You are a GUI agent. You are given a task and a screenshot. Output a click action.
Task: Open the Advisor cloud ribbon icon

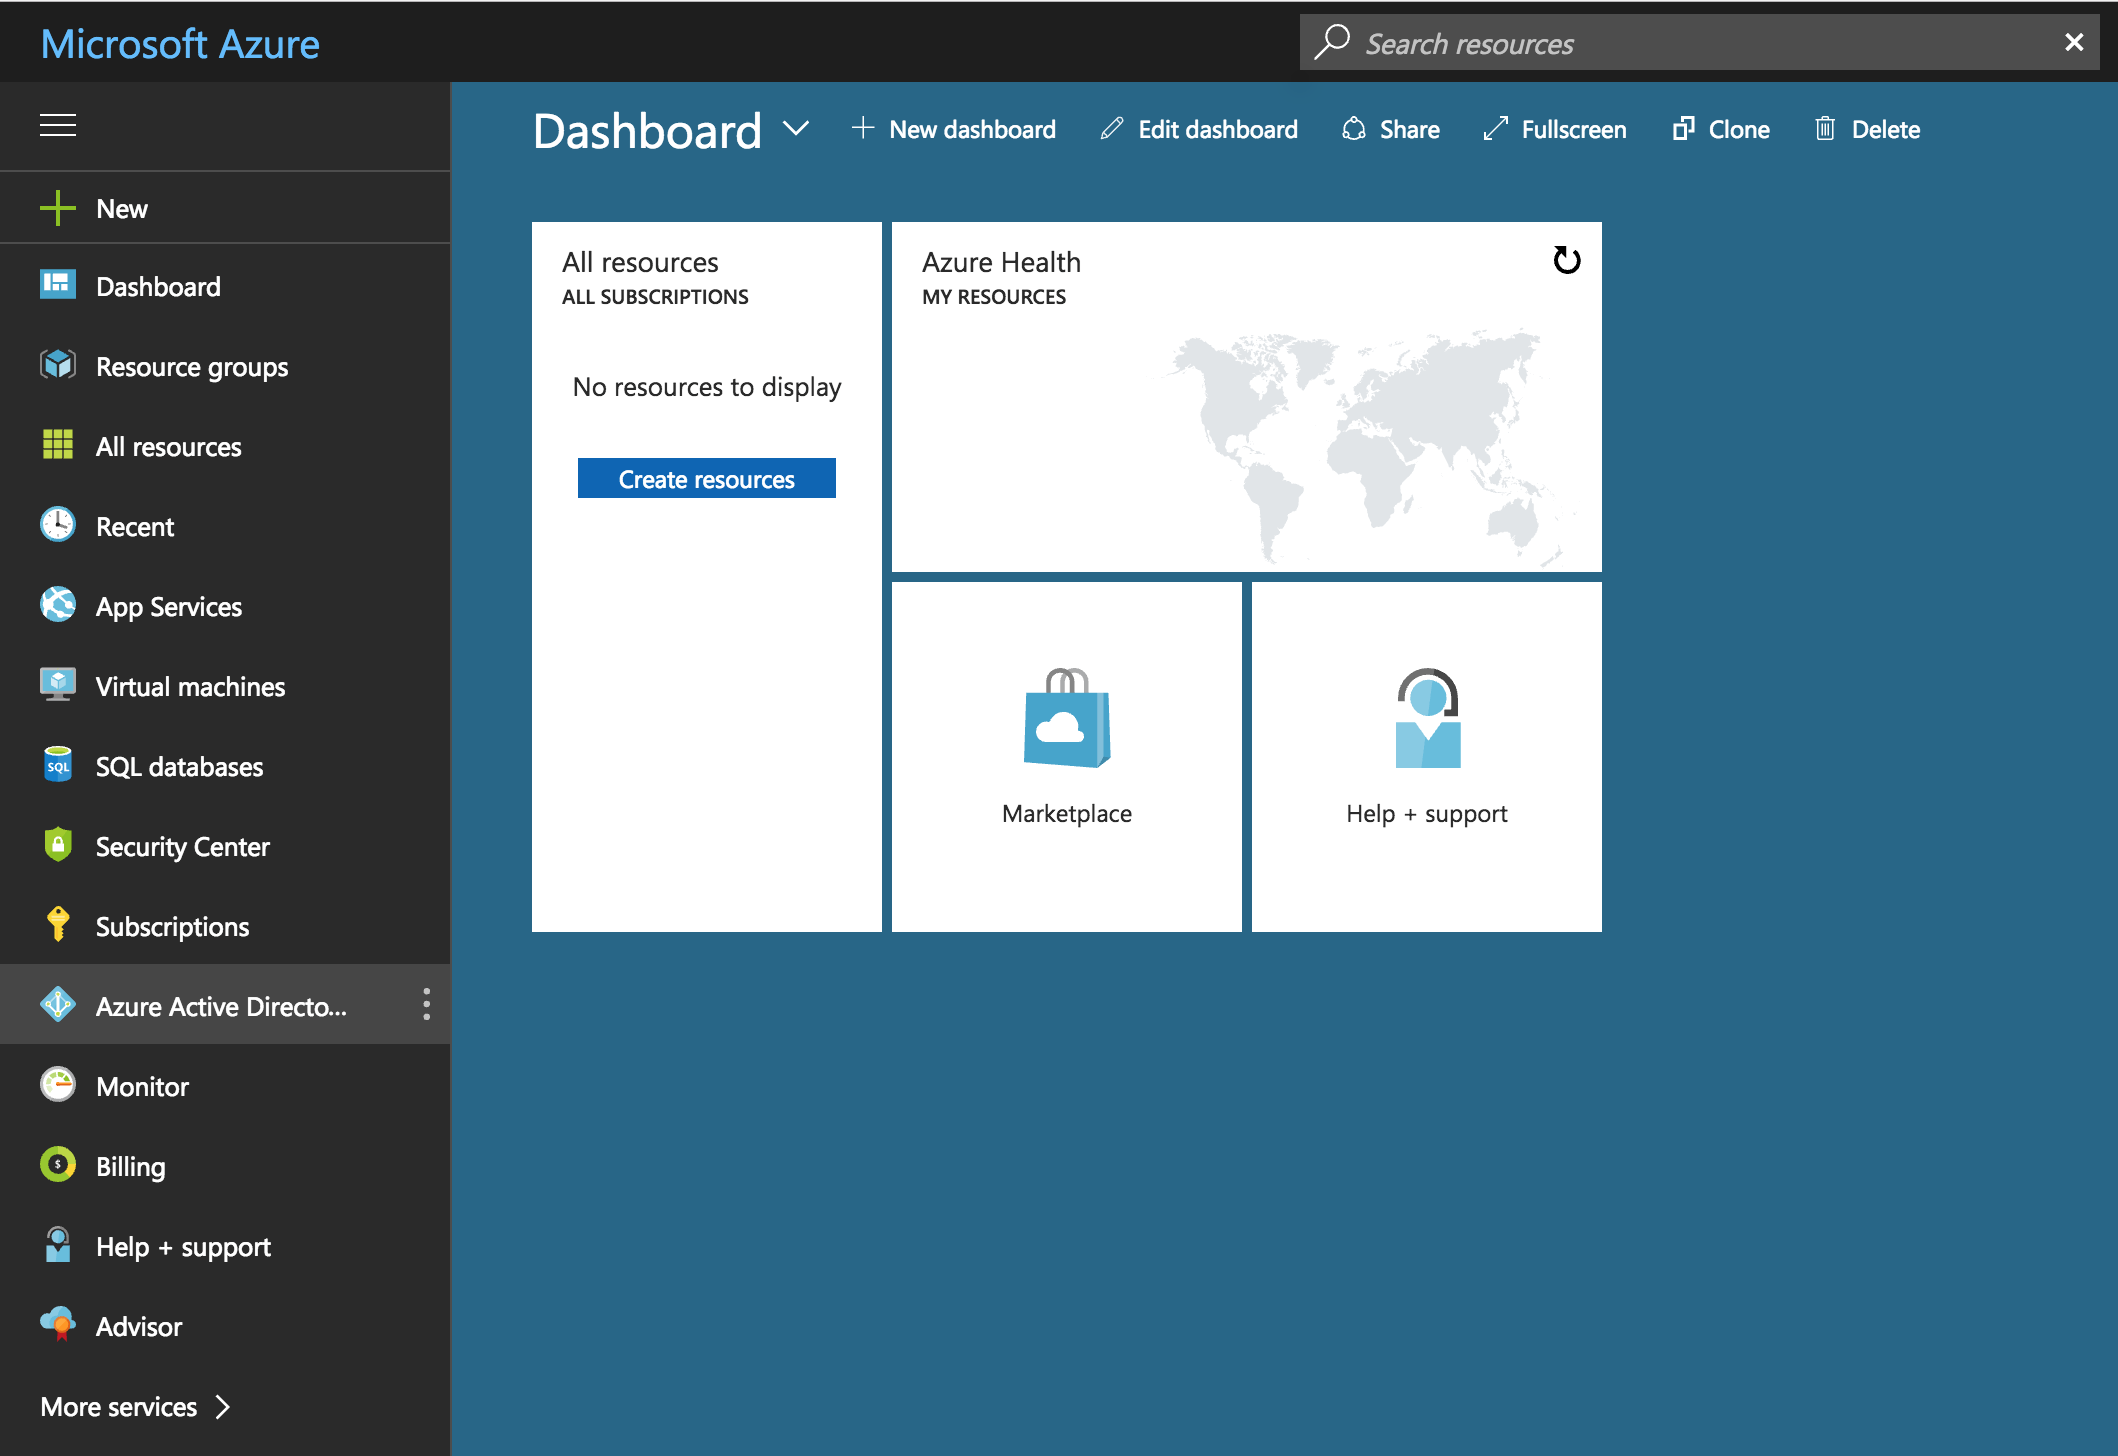point(58,1325)
